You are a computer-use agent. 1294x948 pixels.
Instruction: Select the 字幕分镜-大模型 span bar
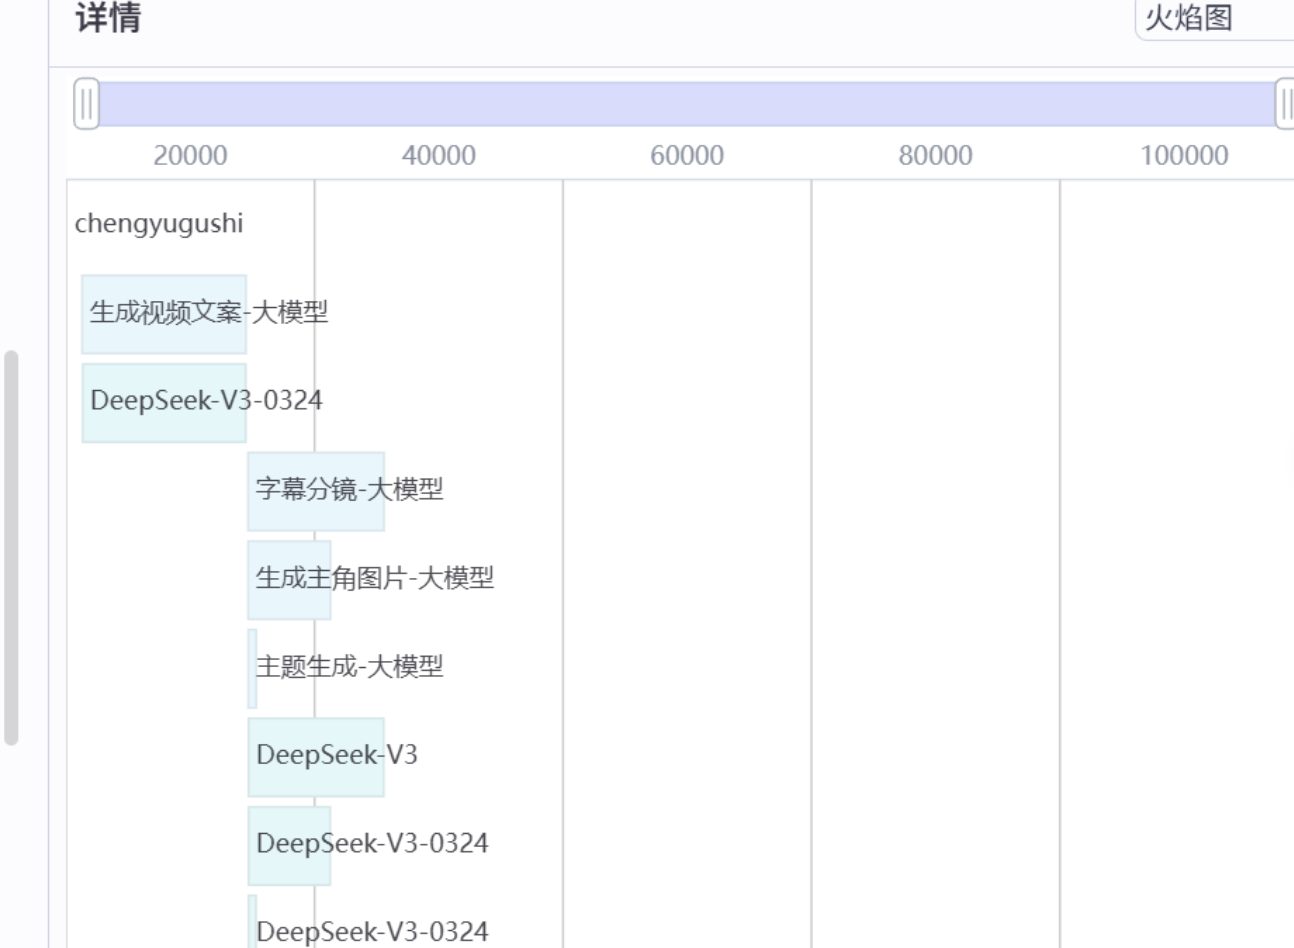click(316, 490)
